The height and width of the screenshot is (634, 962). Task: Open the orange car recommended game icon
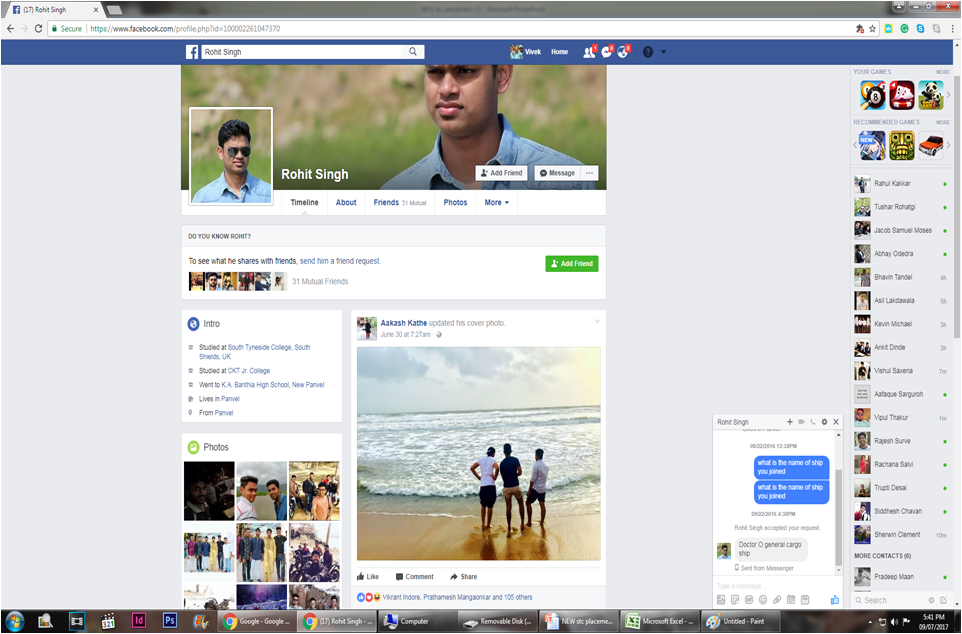click(x=930, y=145)
